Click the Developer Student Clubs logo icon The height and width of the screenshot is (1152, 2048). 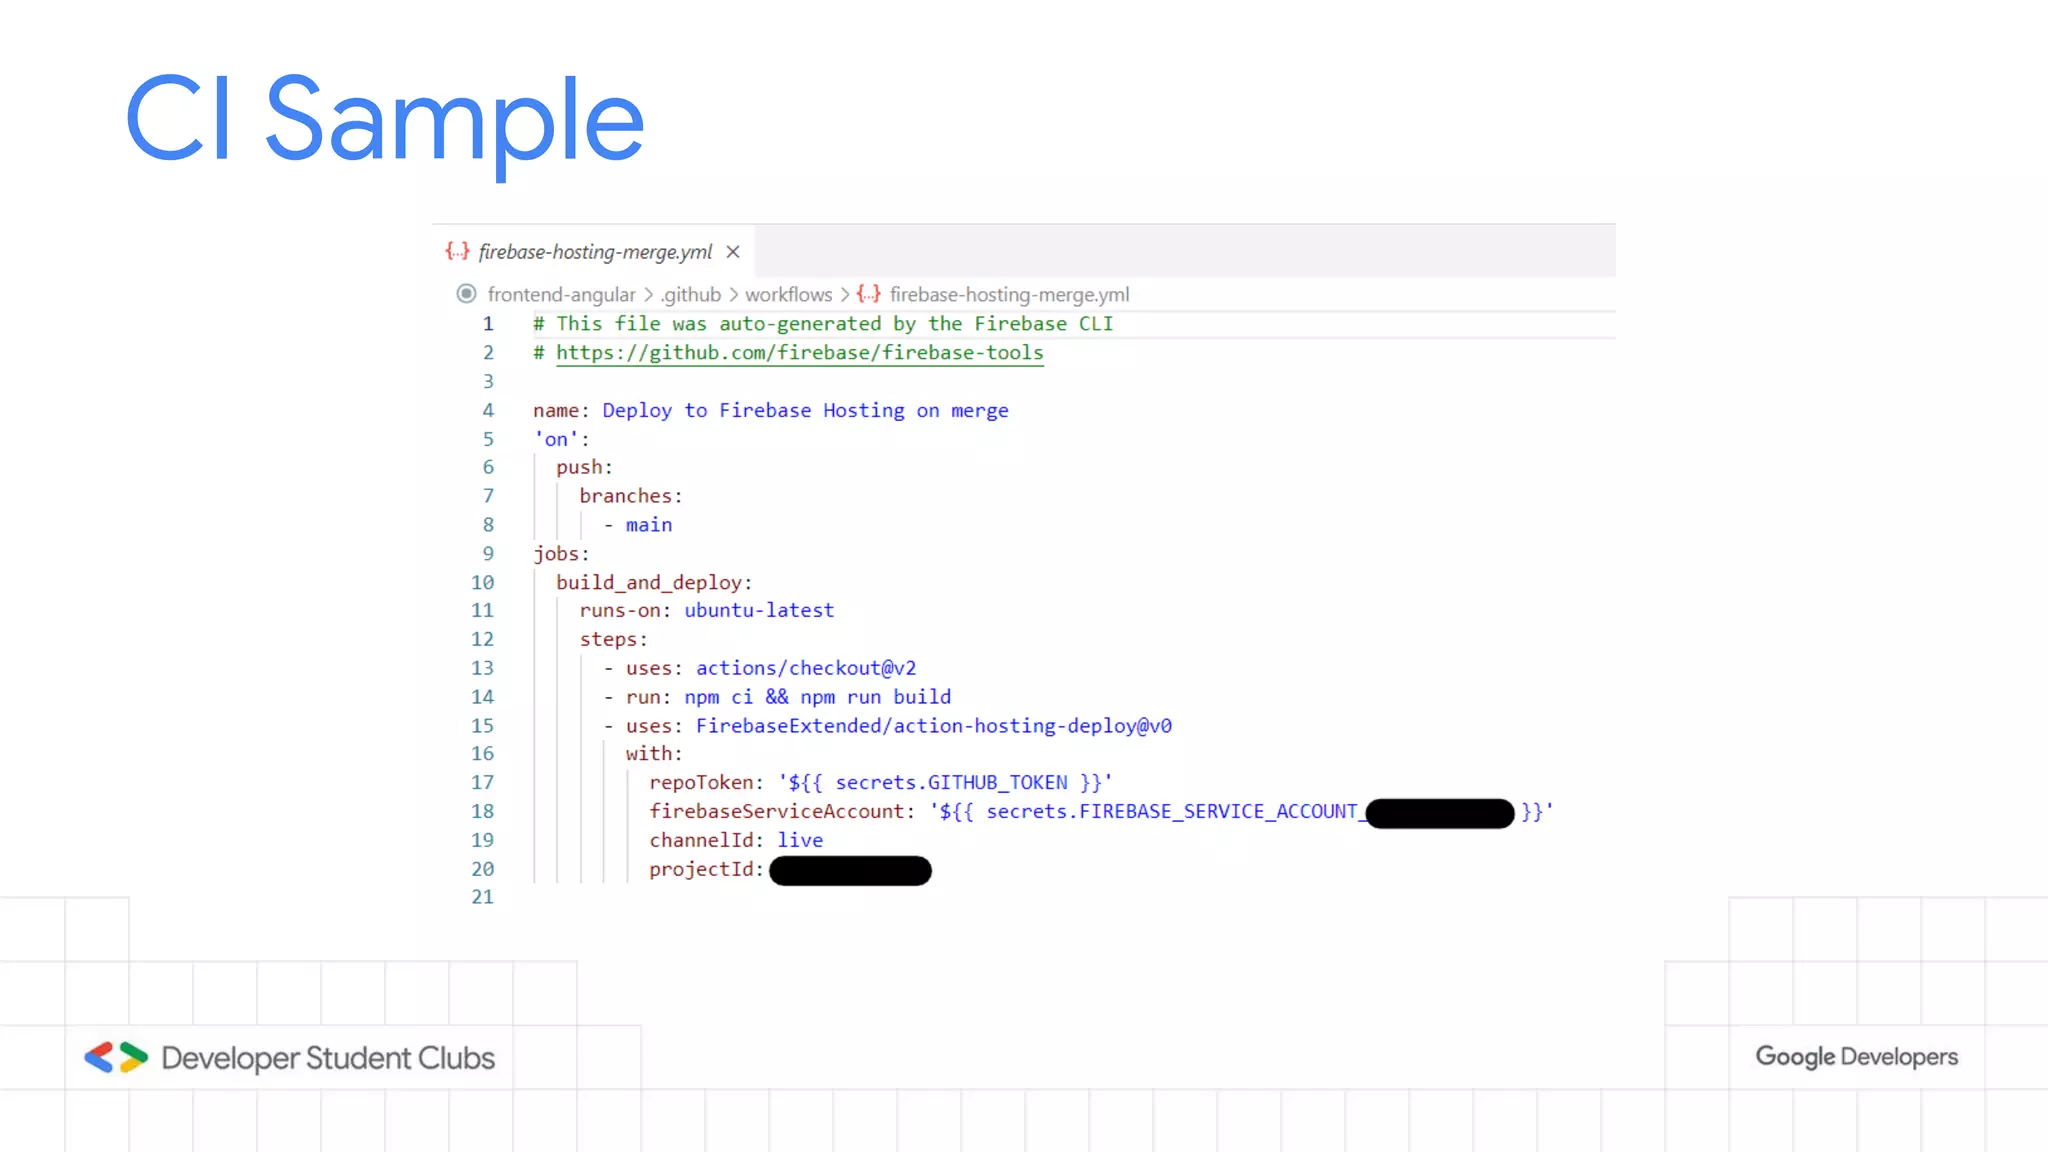click(x=116, y=1058)
